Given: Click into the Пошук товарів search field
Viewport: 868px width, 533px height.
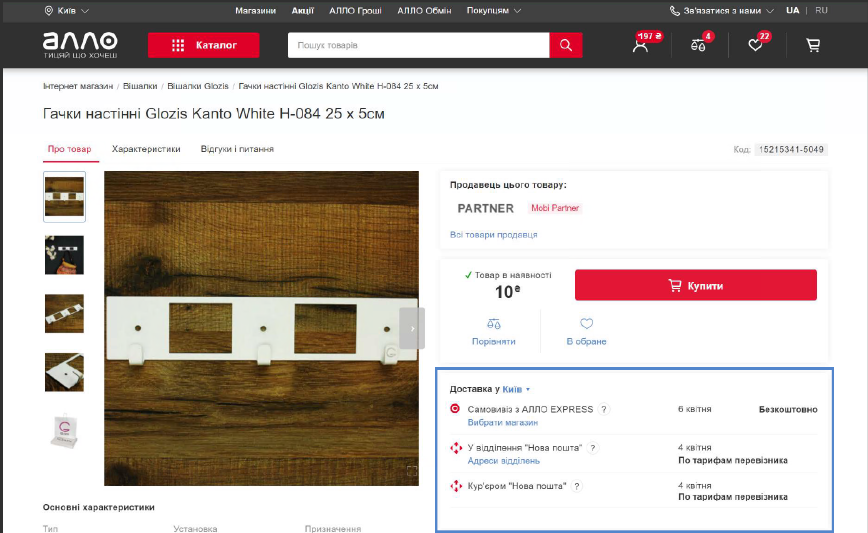Looking at the screenshot, I should click(x=418, y=46).
